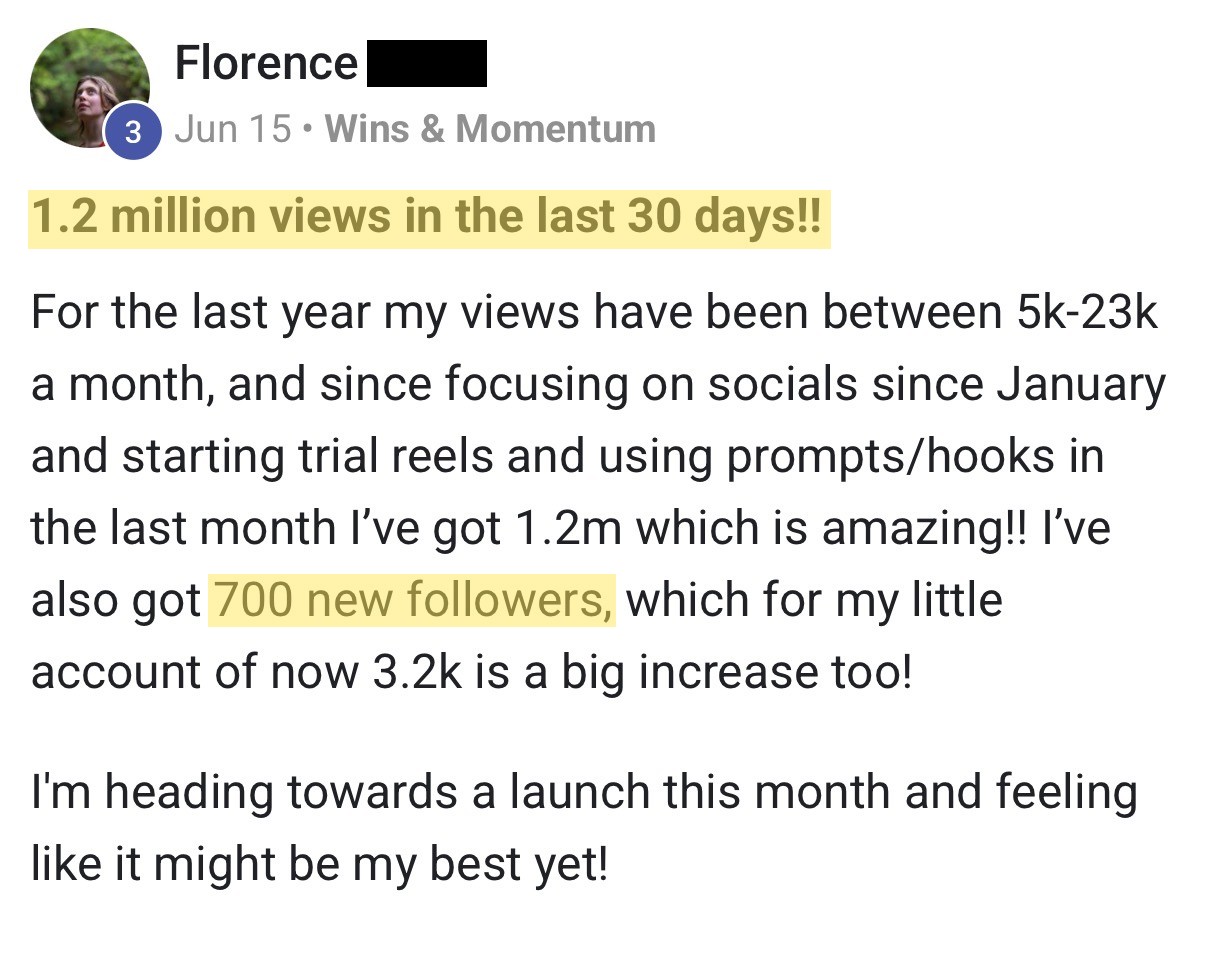
Task: Click the Jun 15 post date
Action: [233, 128]
